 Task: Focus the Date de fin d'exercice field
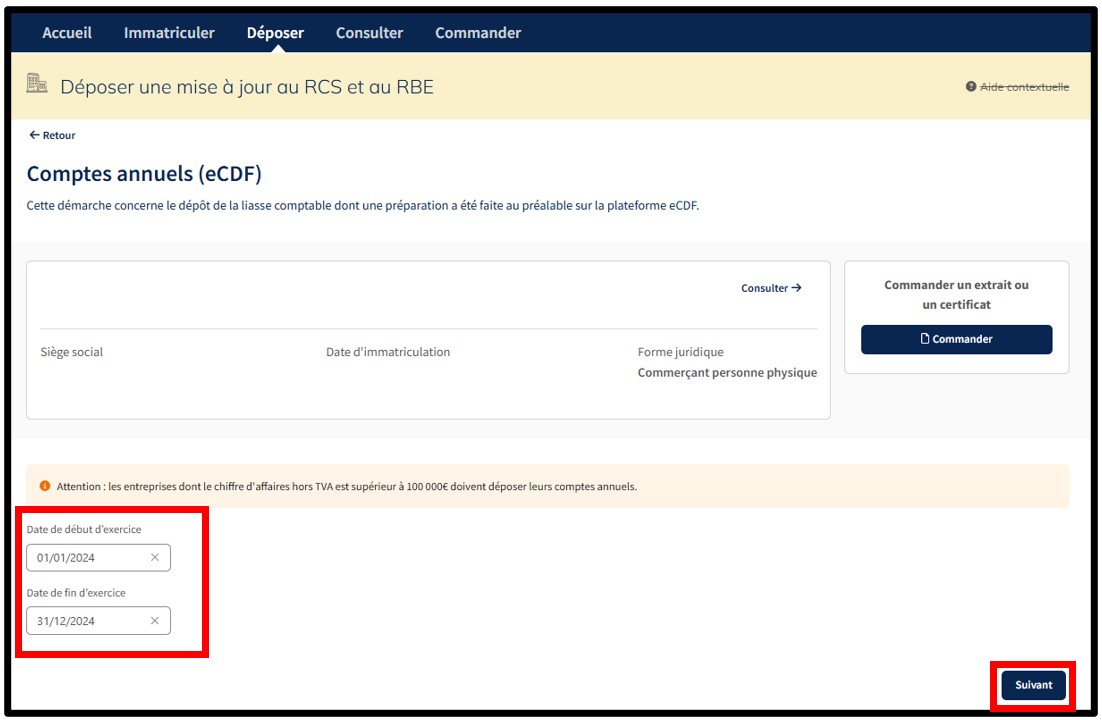(88, 621)
